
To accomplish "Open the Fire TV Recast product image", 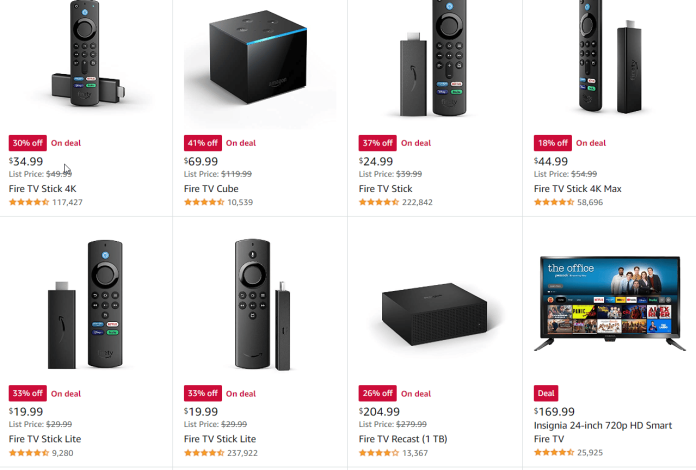I will pyautogui.click(x=433, y=312).
